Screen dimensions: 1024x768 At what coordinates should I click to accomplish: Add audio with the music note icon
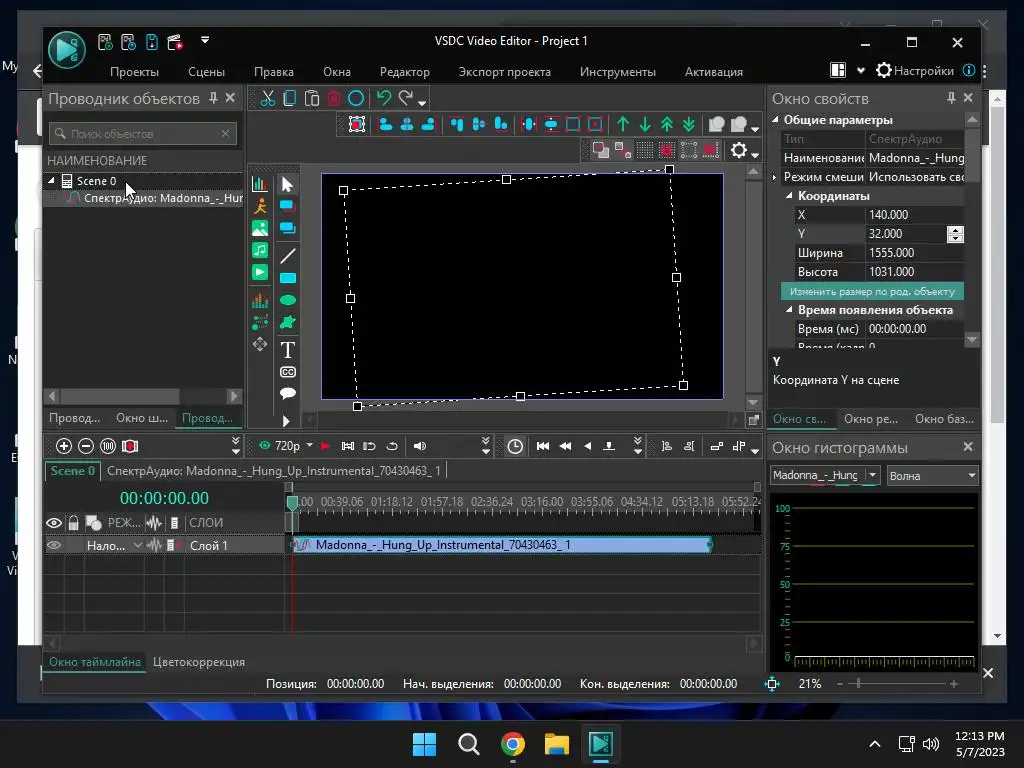pos(260,250)
